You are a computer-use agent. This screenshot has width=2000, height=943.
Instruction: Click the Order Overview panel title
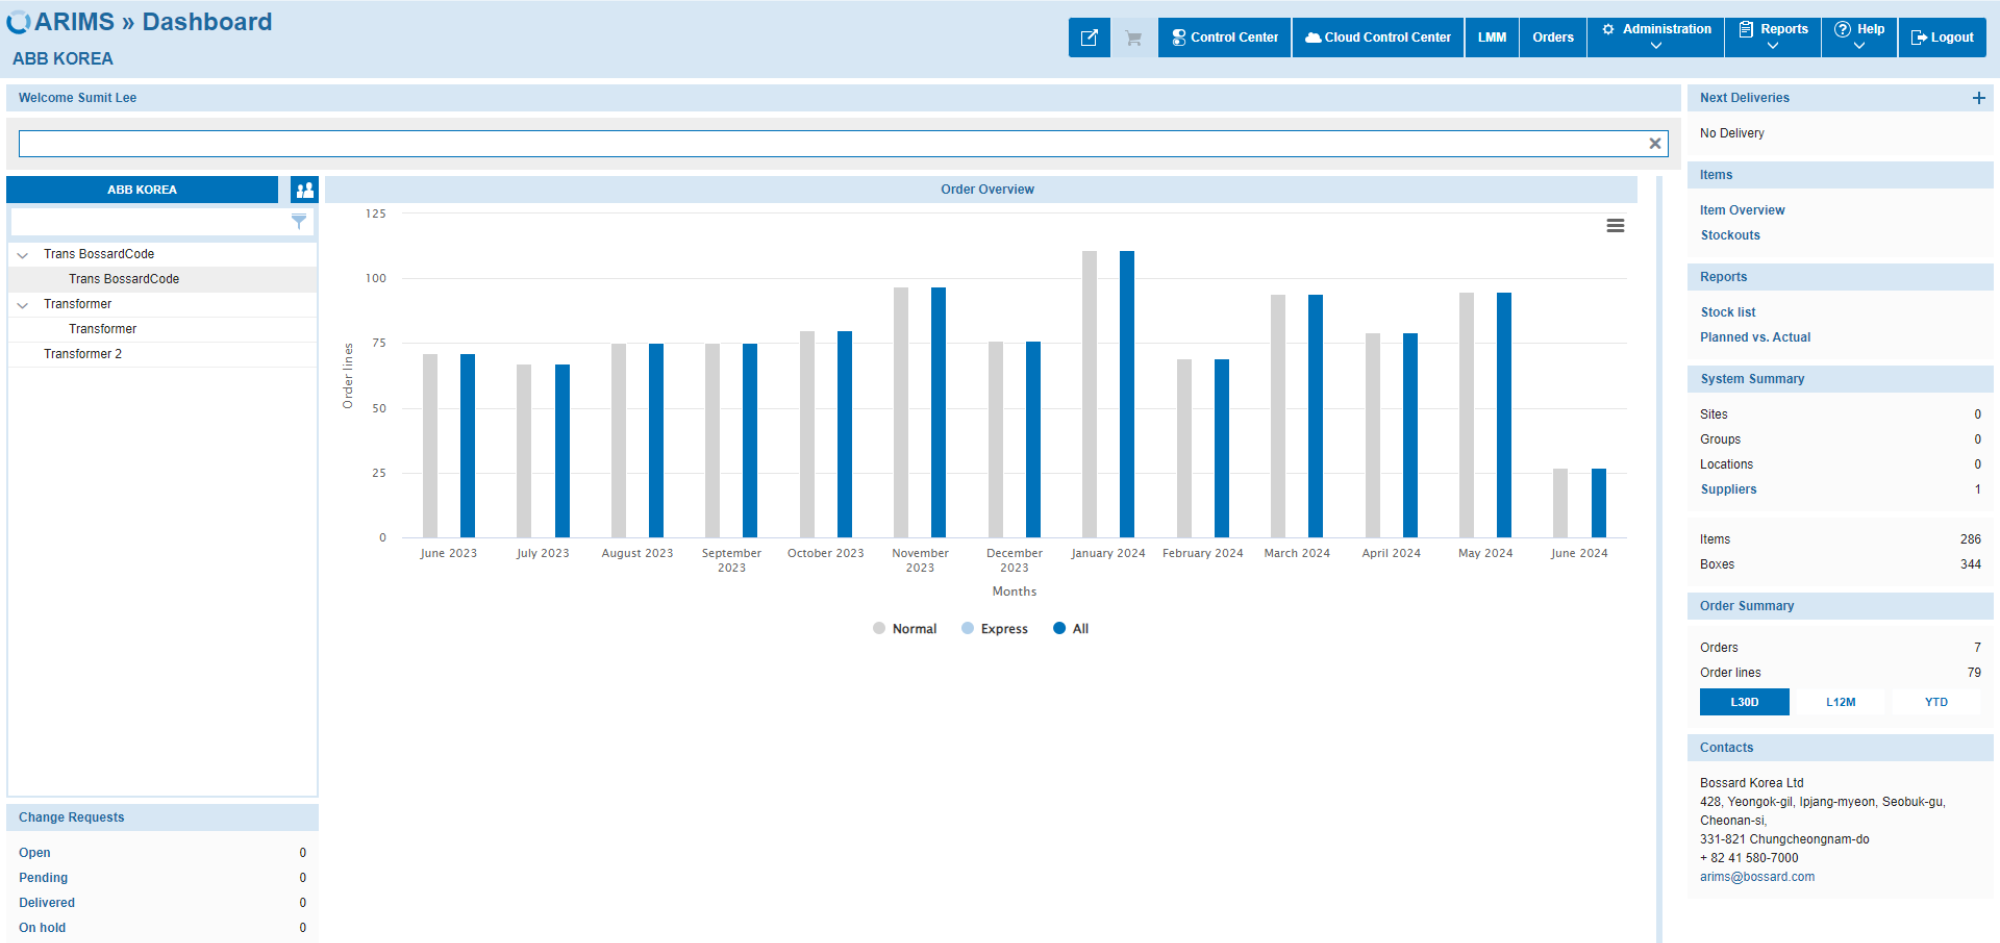[x=987, y=190]
